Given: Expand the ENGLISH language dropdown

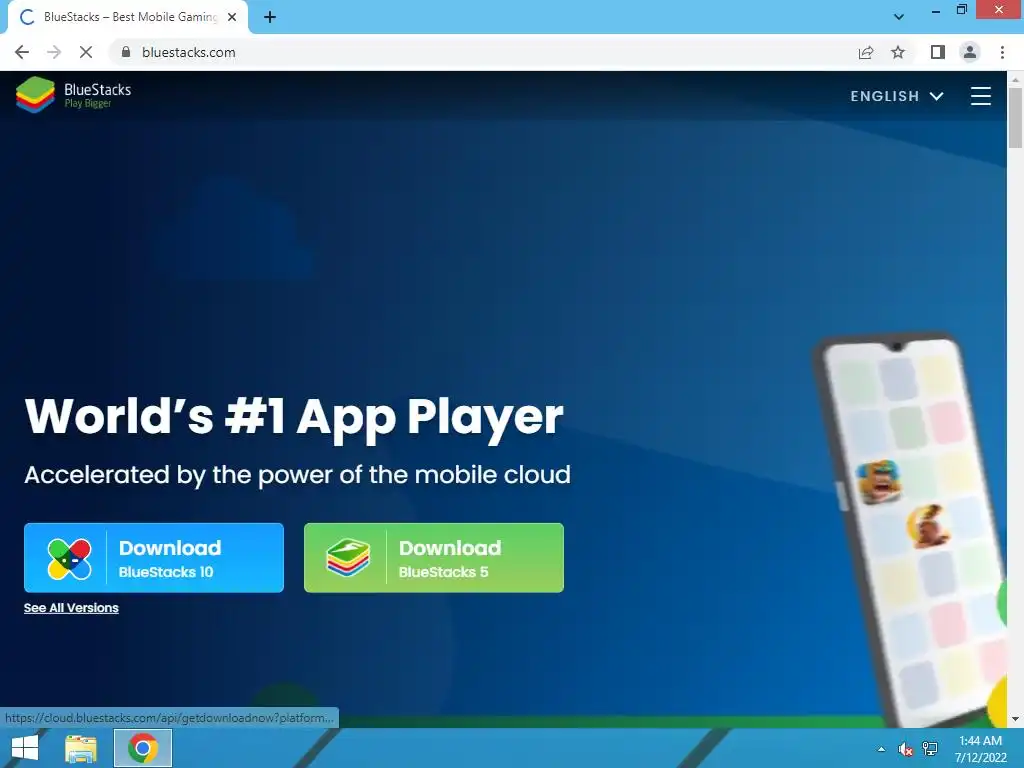Looking at the screenshot, I should pyautogui.click(x=897, y=96).
